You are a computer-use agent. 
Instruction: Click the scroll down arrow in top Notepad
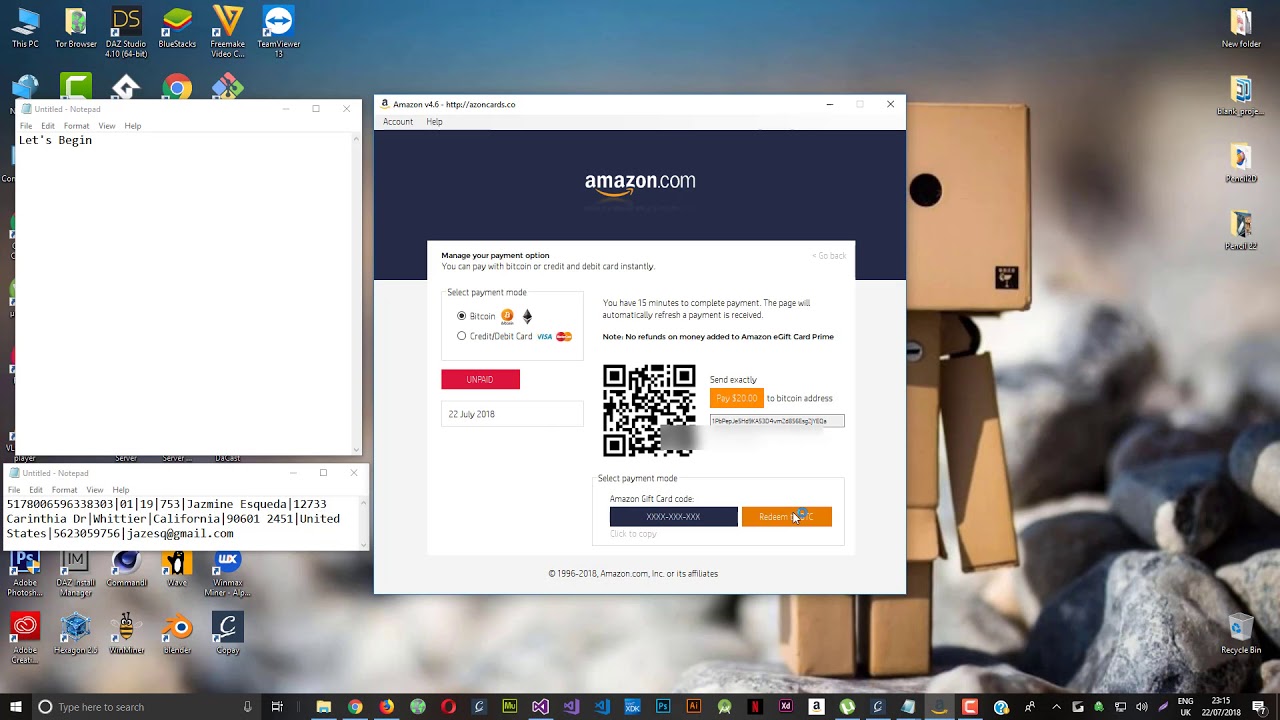pos(355,448)
